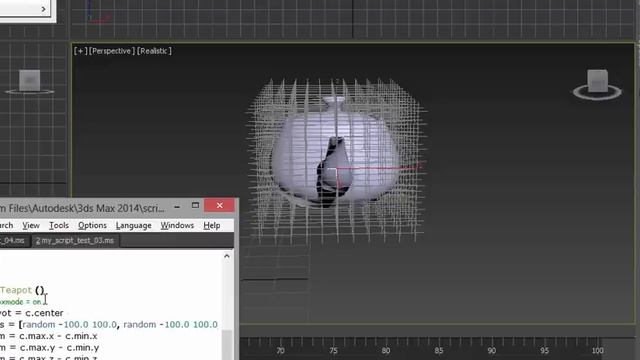Open the Realistic shading mode menu
The width and height of the screenshot is (640, 360).
coord(154,51)
